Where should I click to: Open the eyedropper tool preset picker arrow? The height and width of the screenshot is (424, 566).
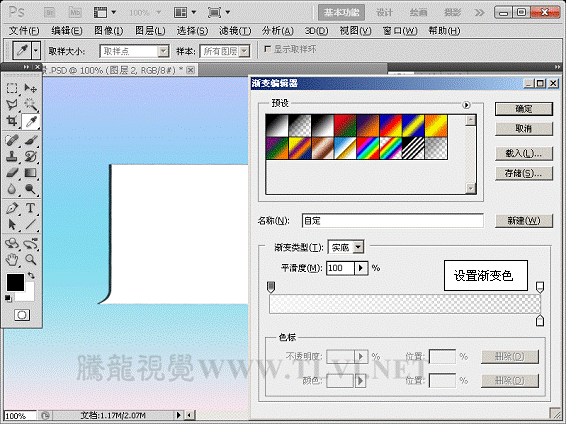36,51
